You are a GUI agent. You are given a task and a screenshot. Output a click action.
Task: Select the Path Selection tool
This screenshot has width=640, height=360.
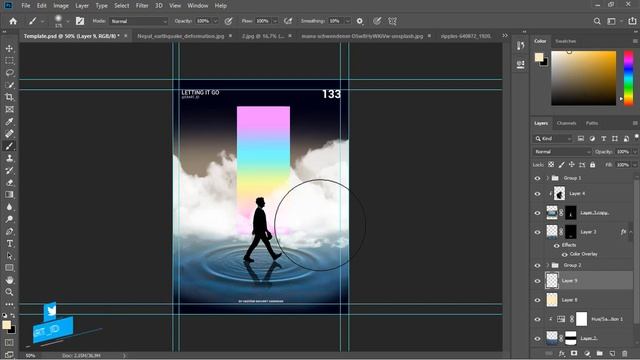pyautogui.click(x=9, y=256)
